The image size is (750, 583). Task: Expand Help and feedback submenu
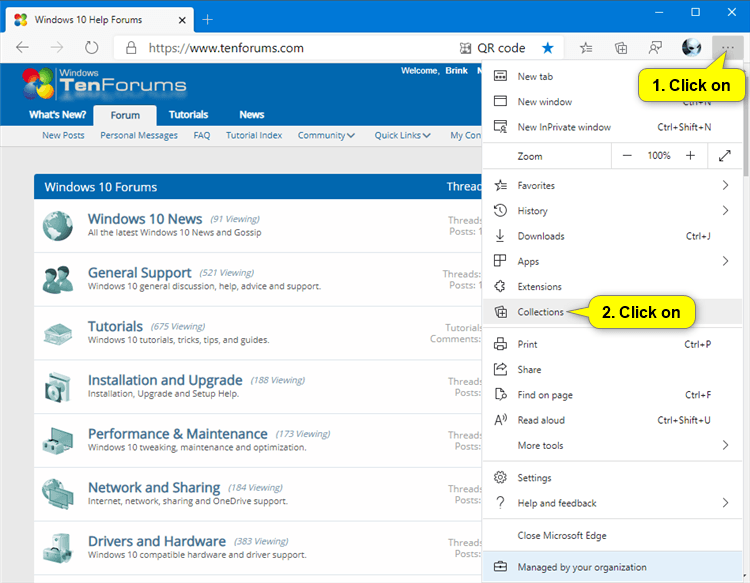(612, 503)
